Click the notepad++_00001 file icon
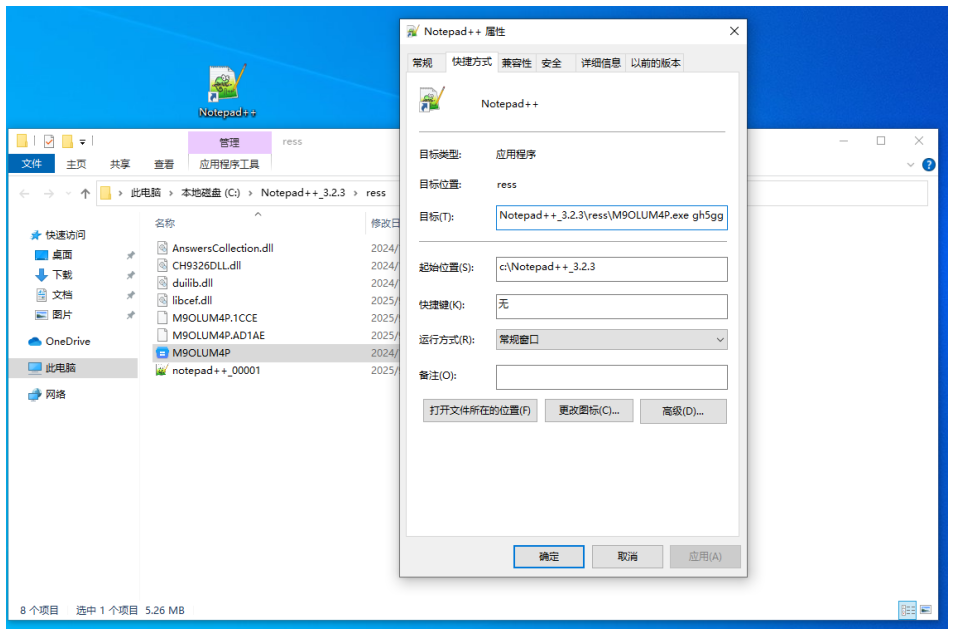956x631 pixels. 163,371
